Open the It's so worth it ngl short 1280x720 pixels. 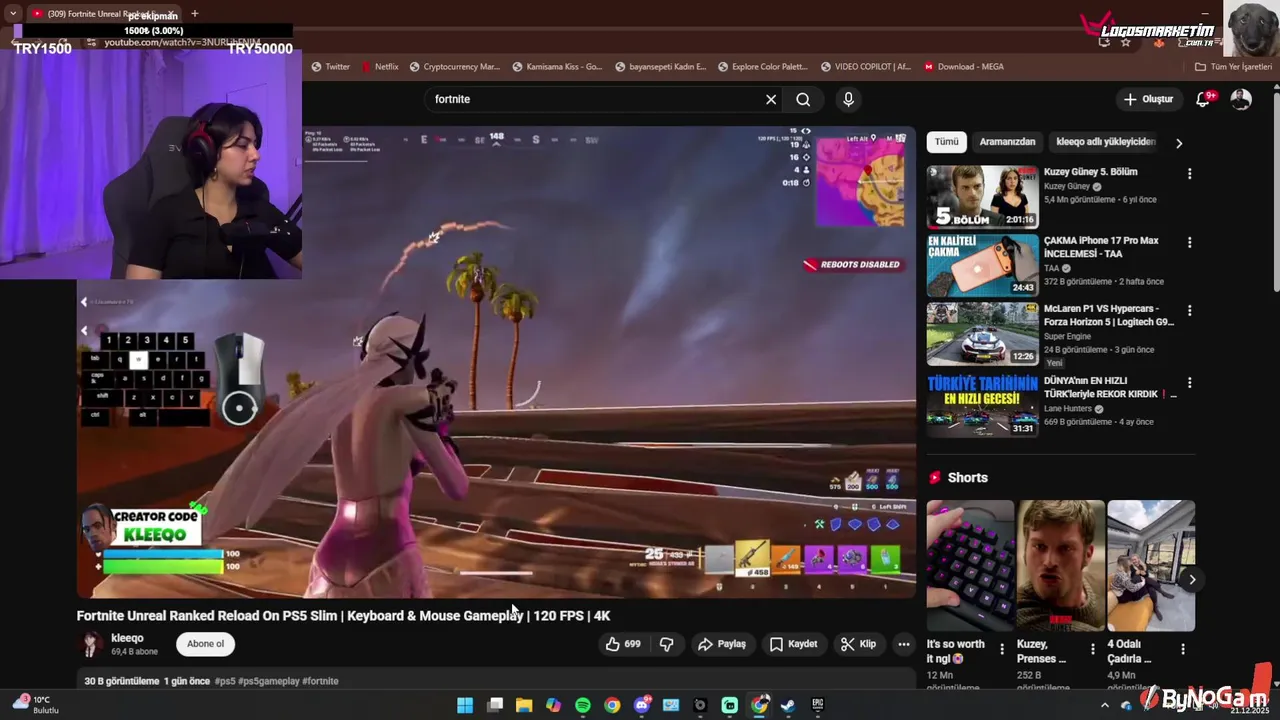point(970,566)
